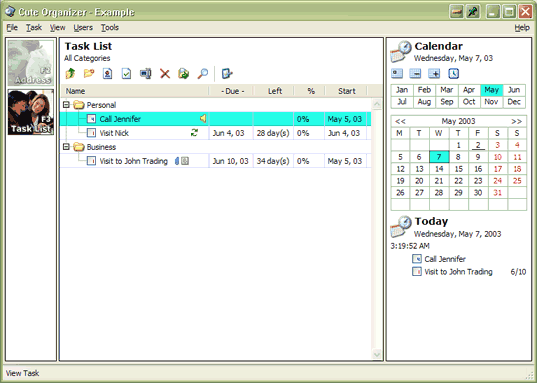This screenshot has width=537, height=383.
Task: Go to previous month with << arrow
Action: tap(400, 121)
